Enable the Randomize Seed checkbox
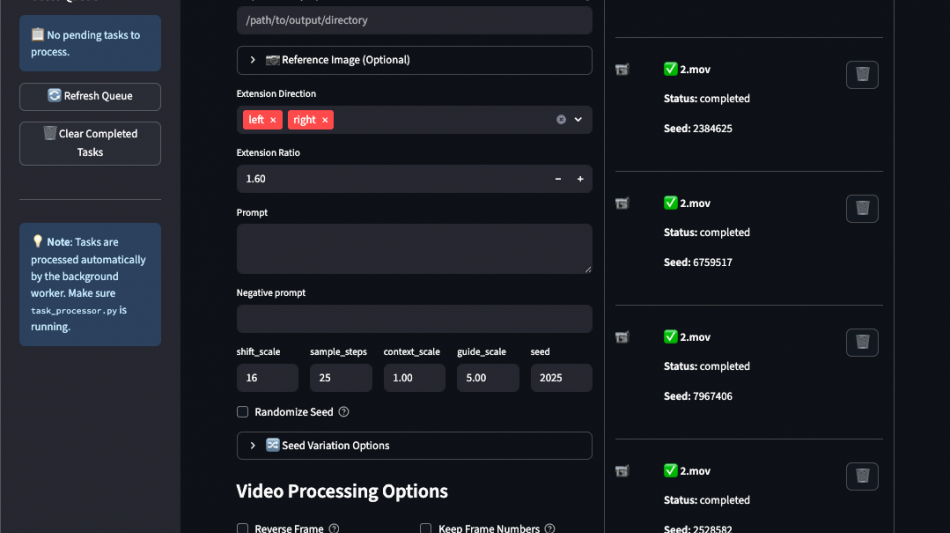The height and width of the screenshot is (533, 950). [242, 412]
